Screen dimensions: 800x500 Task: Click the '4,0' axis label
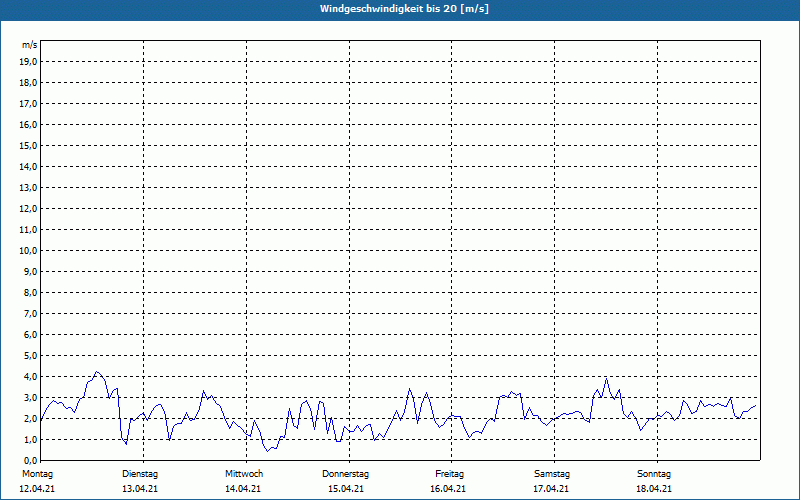[30, 377]
